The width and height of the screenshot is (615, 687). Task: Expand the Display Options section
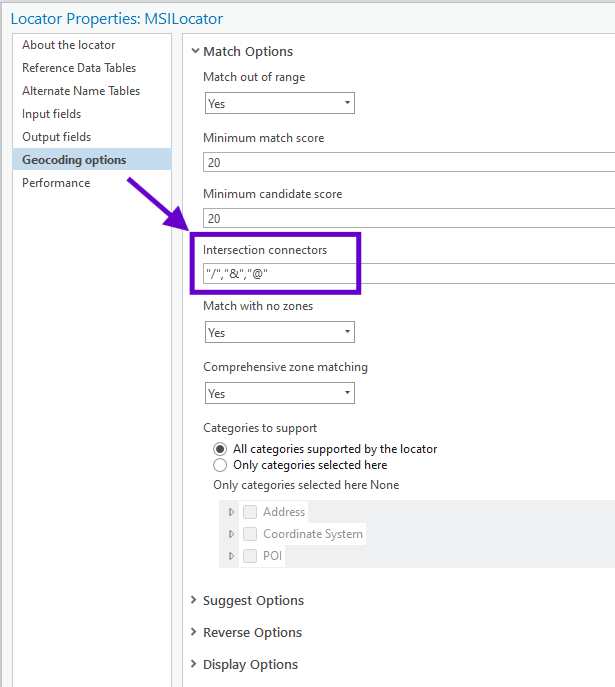[x=194, y=664]
